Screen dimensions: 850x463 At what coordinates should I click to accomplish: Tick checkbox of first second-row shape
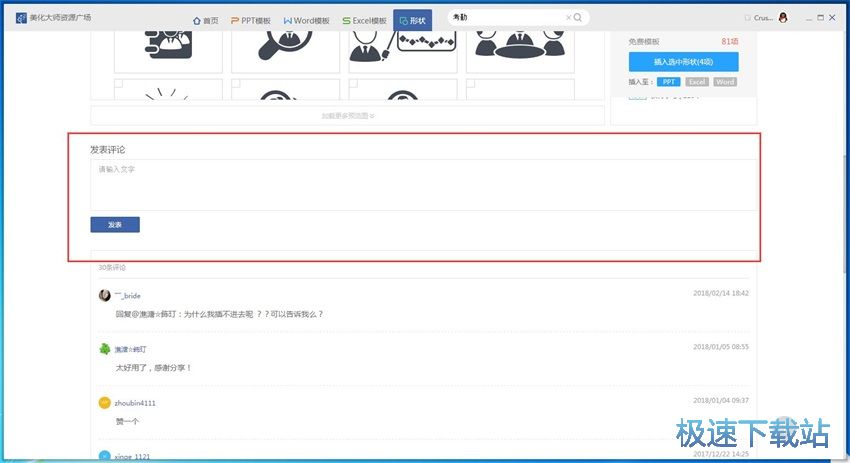pos(119,83)
